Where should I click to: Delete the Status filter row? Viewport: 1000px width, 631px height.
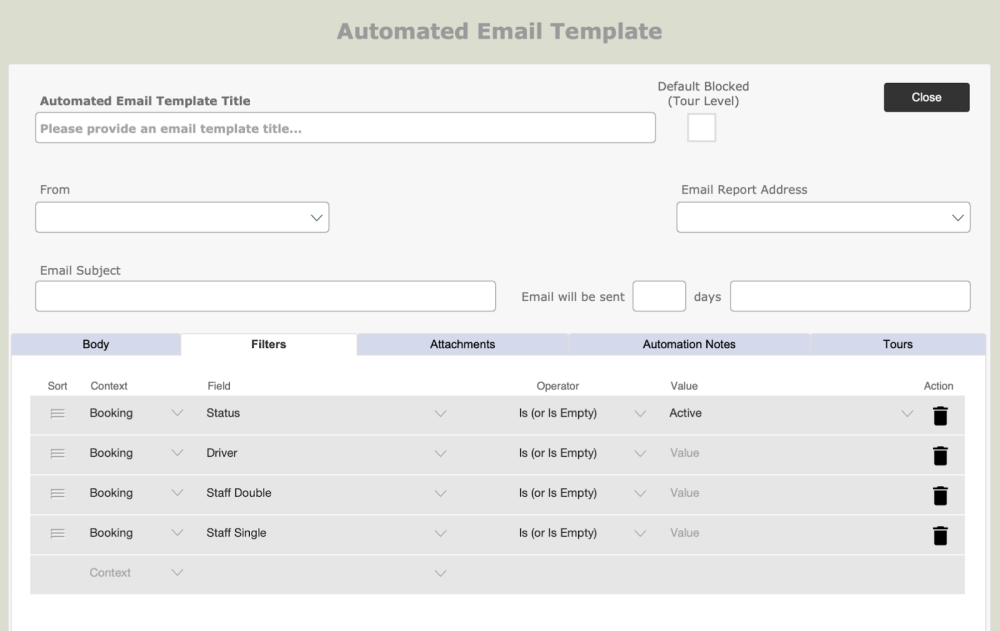940,415
